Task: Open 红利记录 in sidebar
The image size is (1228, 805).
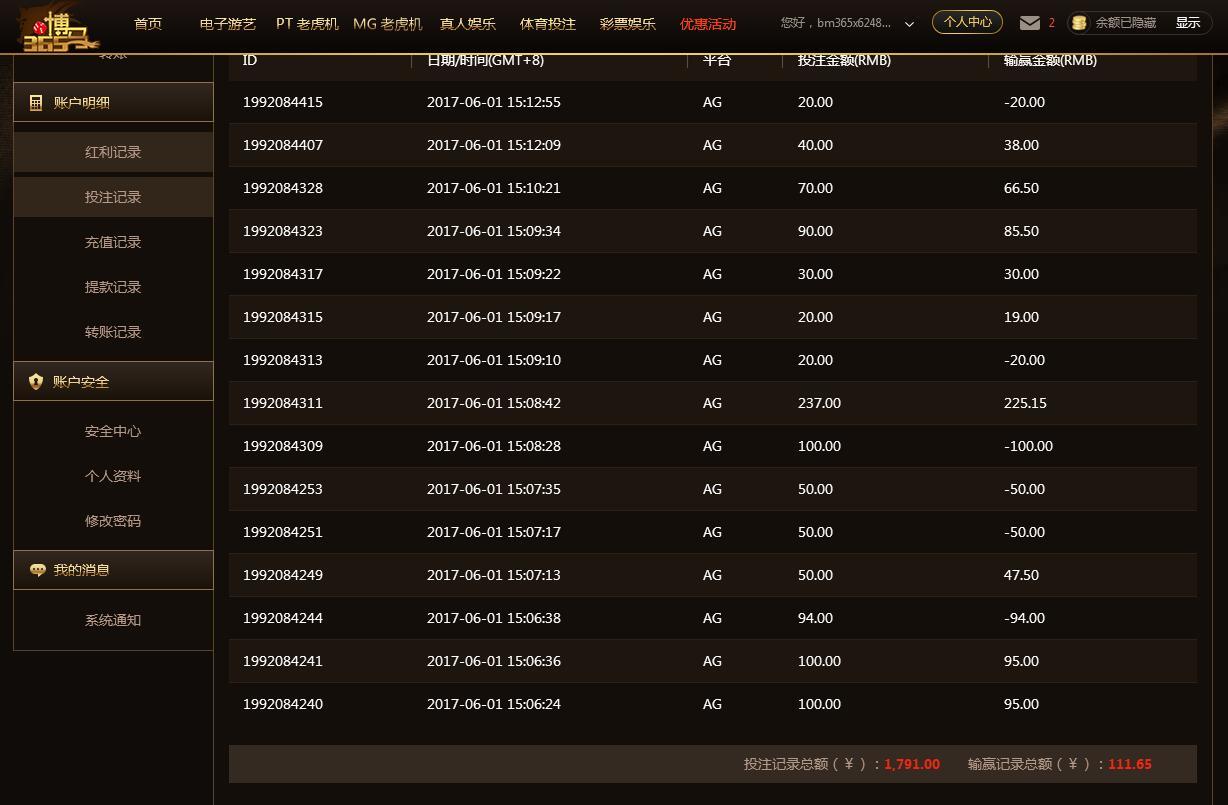Action: [113, 152]
